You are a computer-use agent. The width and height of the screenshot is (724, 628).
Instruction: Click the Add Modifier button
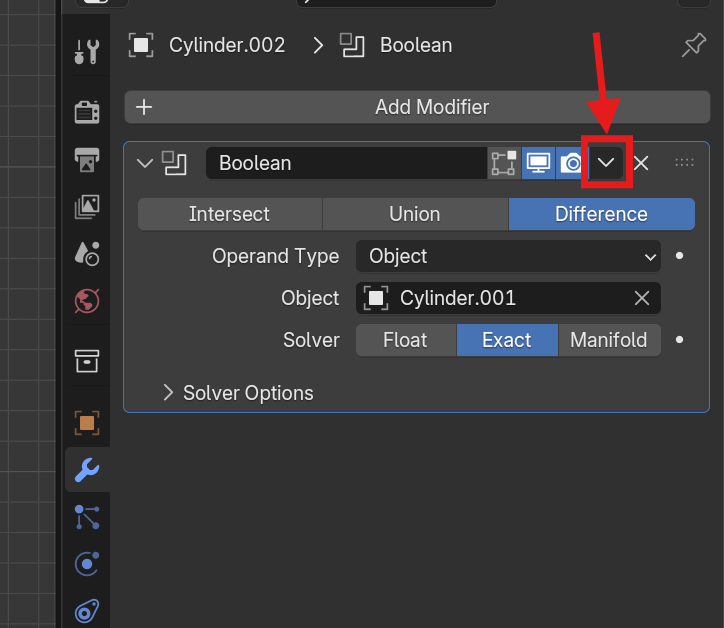(x=417, y=107)
